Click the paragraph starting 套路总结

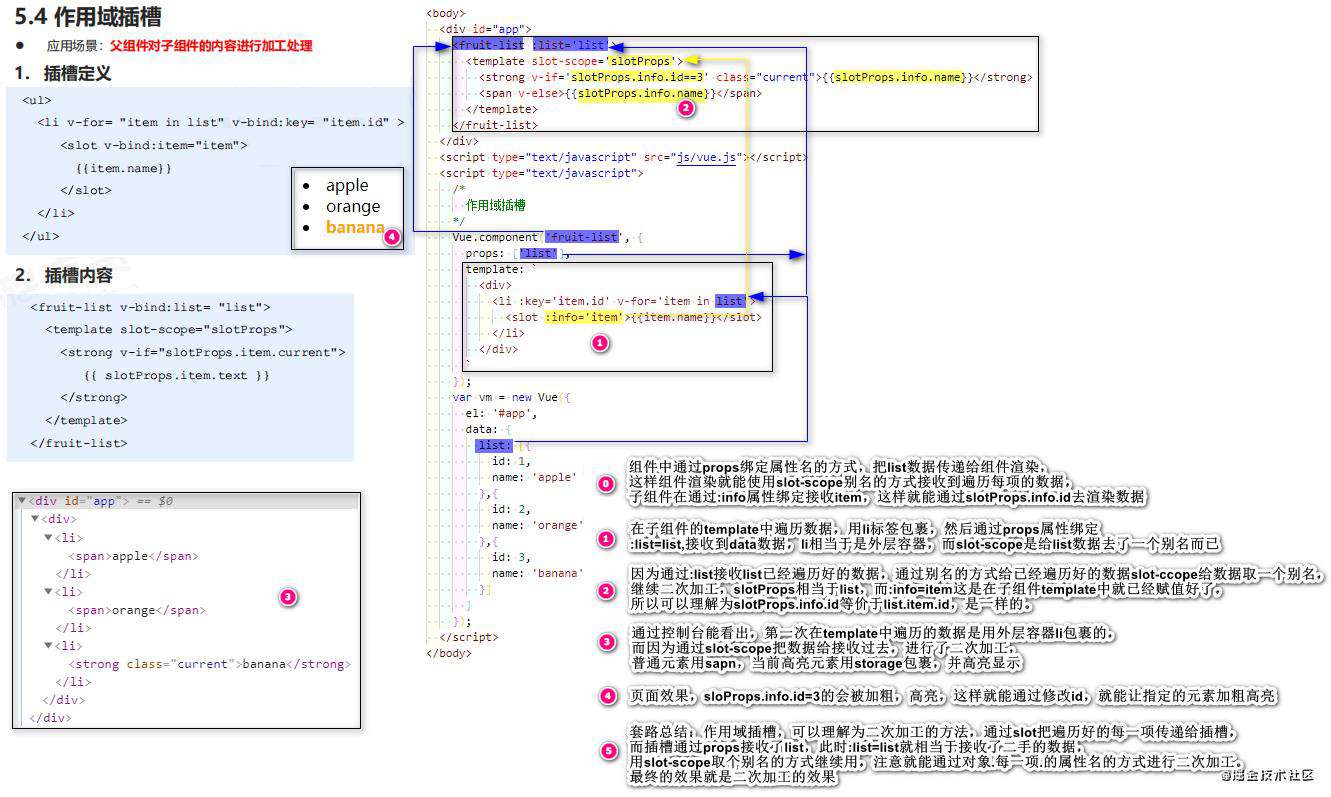click(x=936, y=755)
